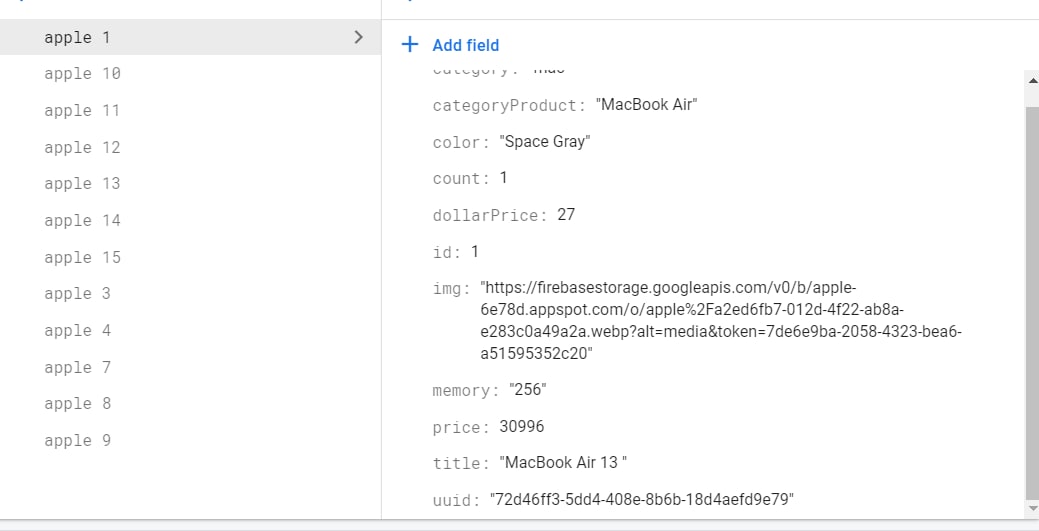Click the scrollbar up arrow in fields panel

[x=1032, y=80]
